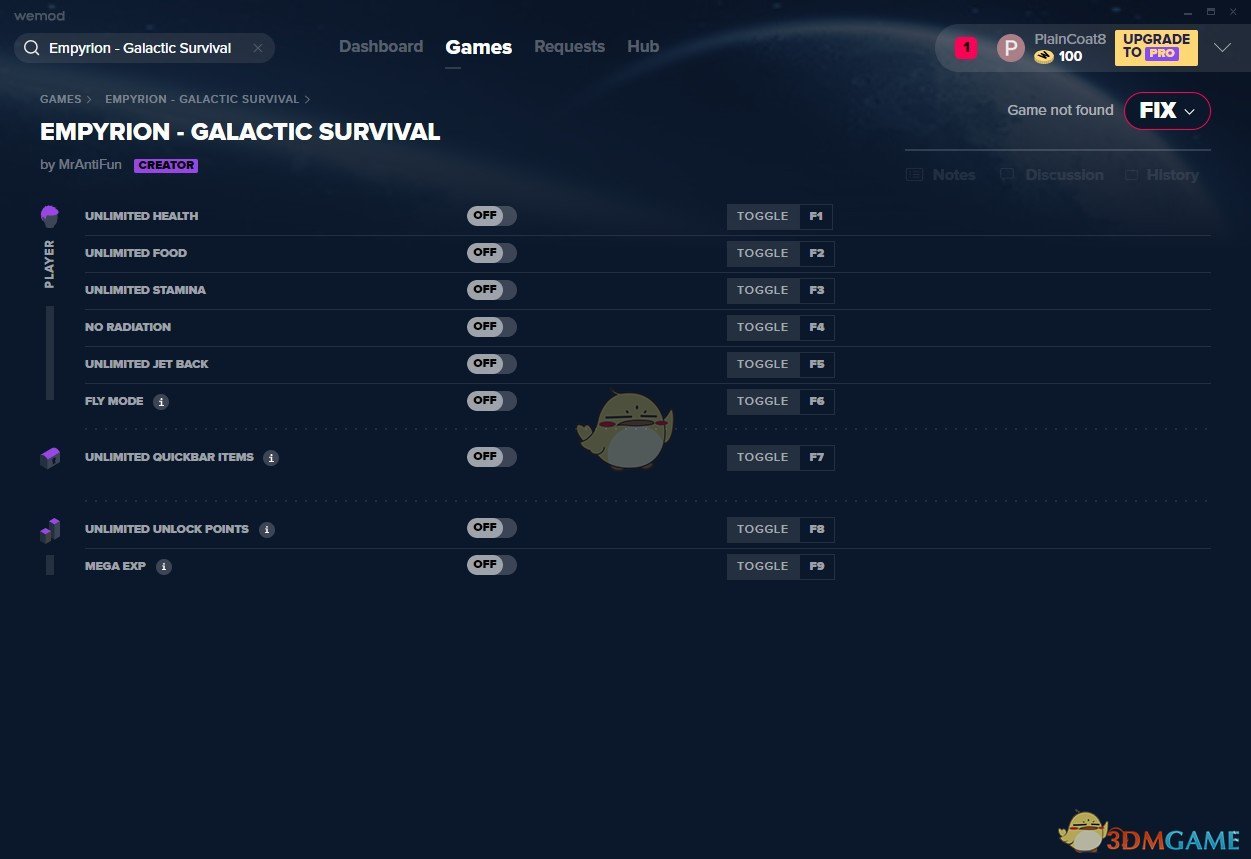This screenshot has height=859, width=1251.
Task: Click the PlainCoat8 profile avatar
Action: [x=1011, y=48]
